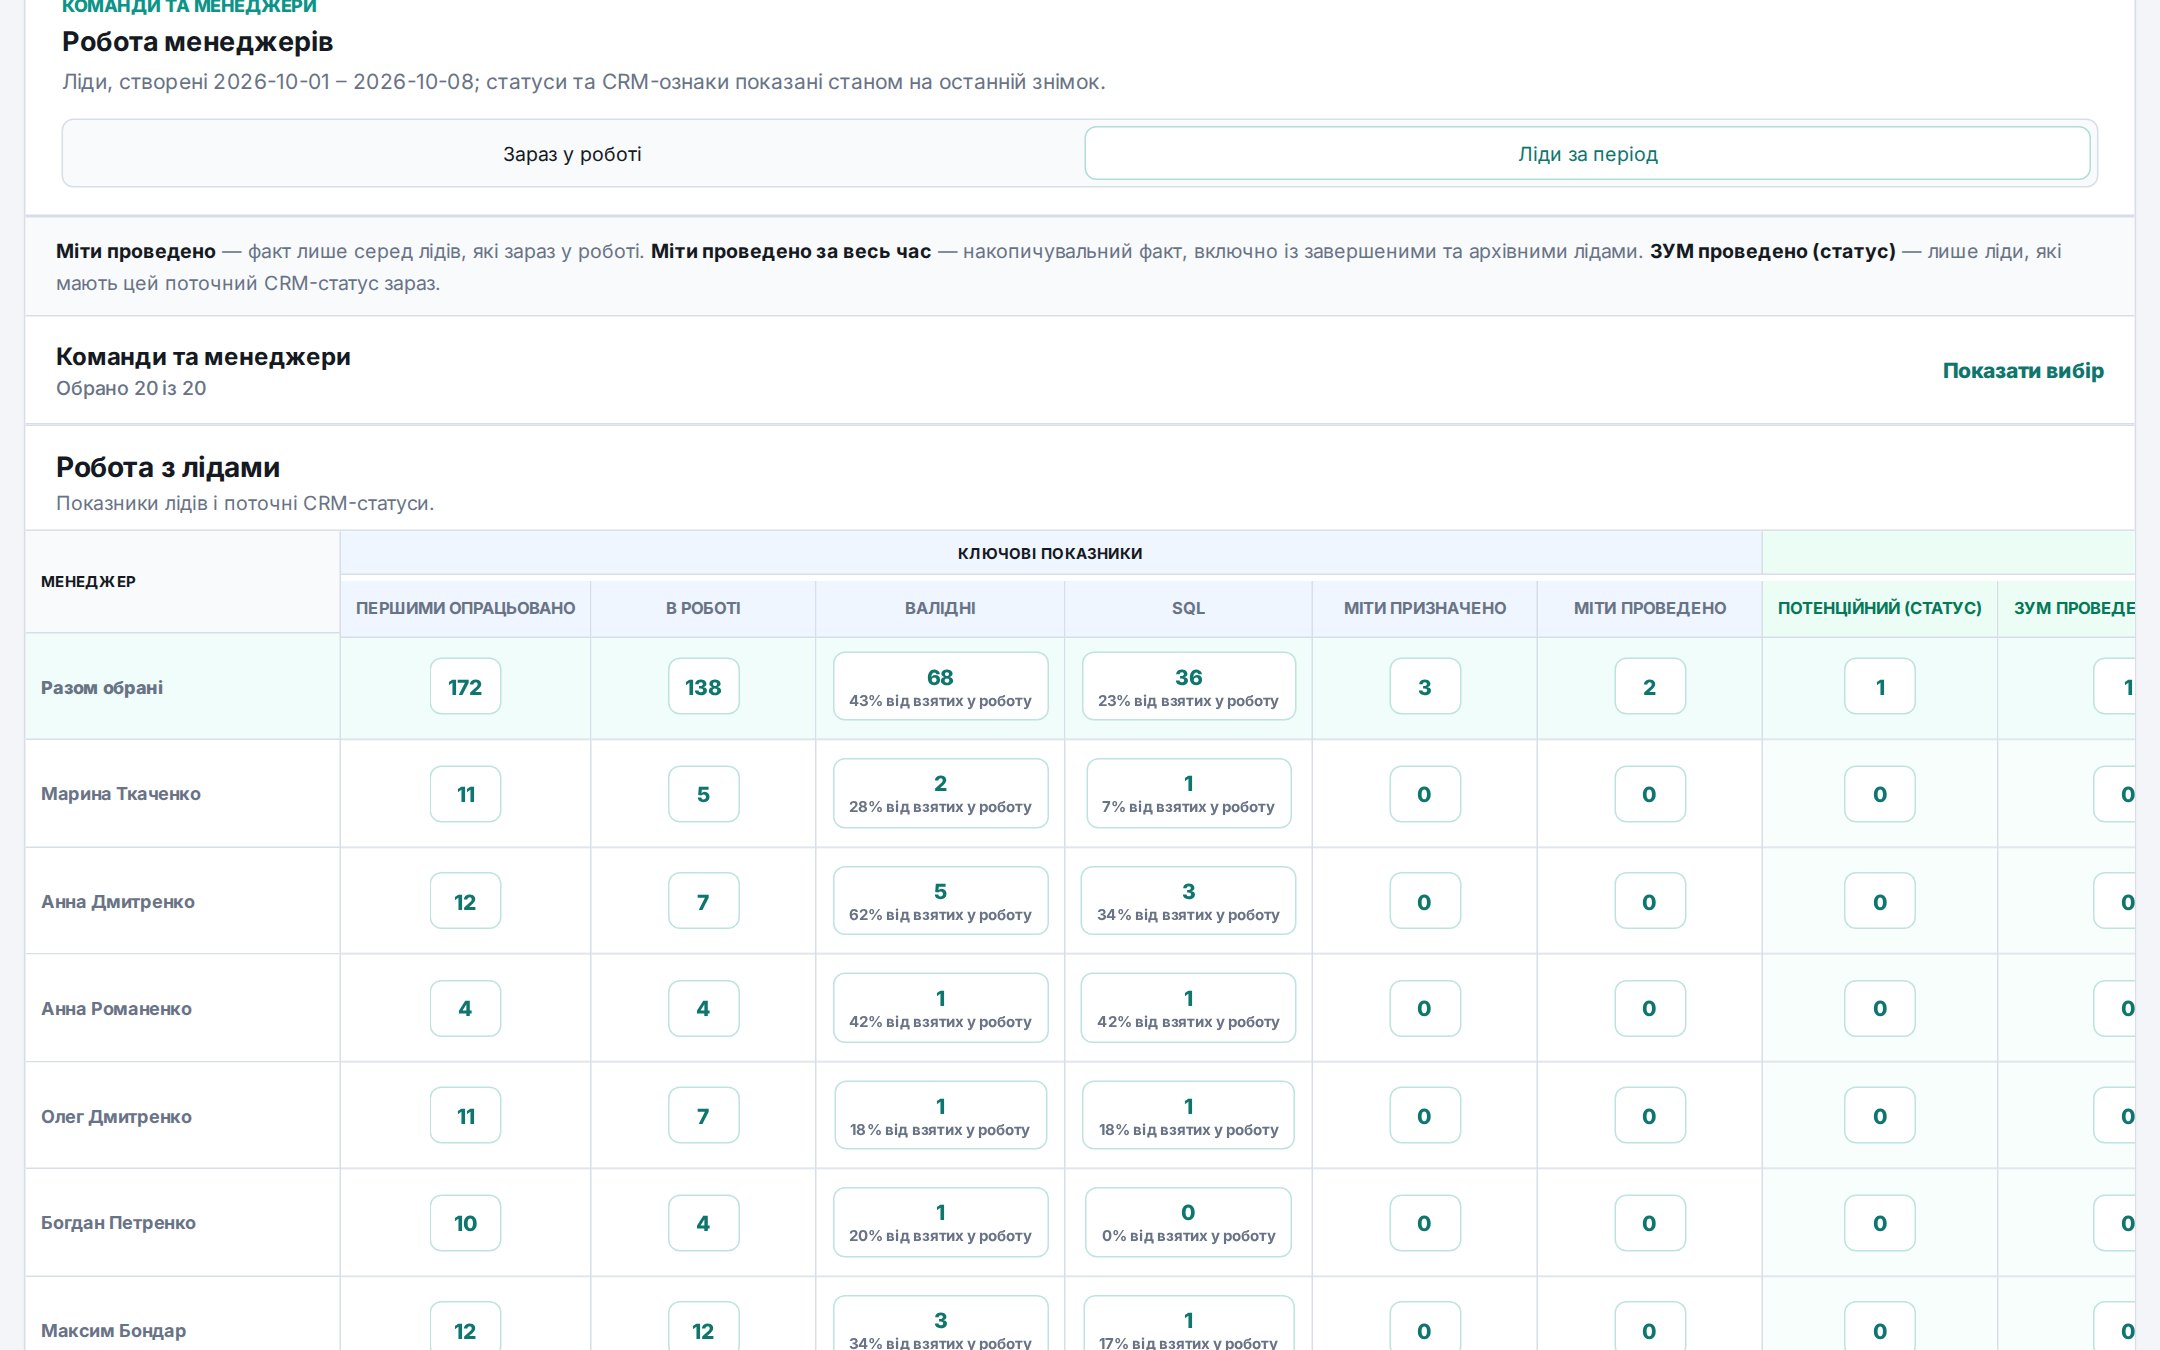Image resolution: width=2160 pixels, height=1350 pixels.
Task: Click the 'Міти проведено' column header
Action: (1649, 608)
